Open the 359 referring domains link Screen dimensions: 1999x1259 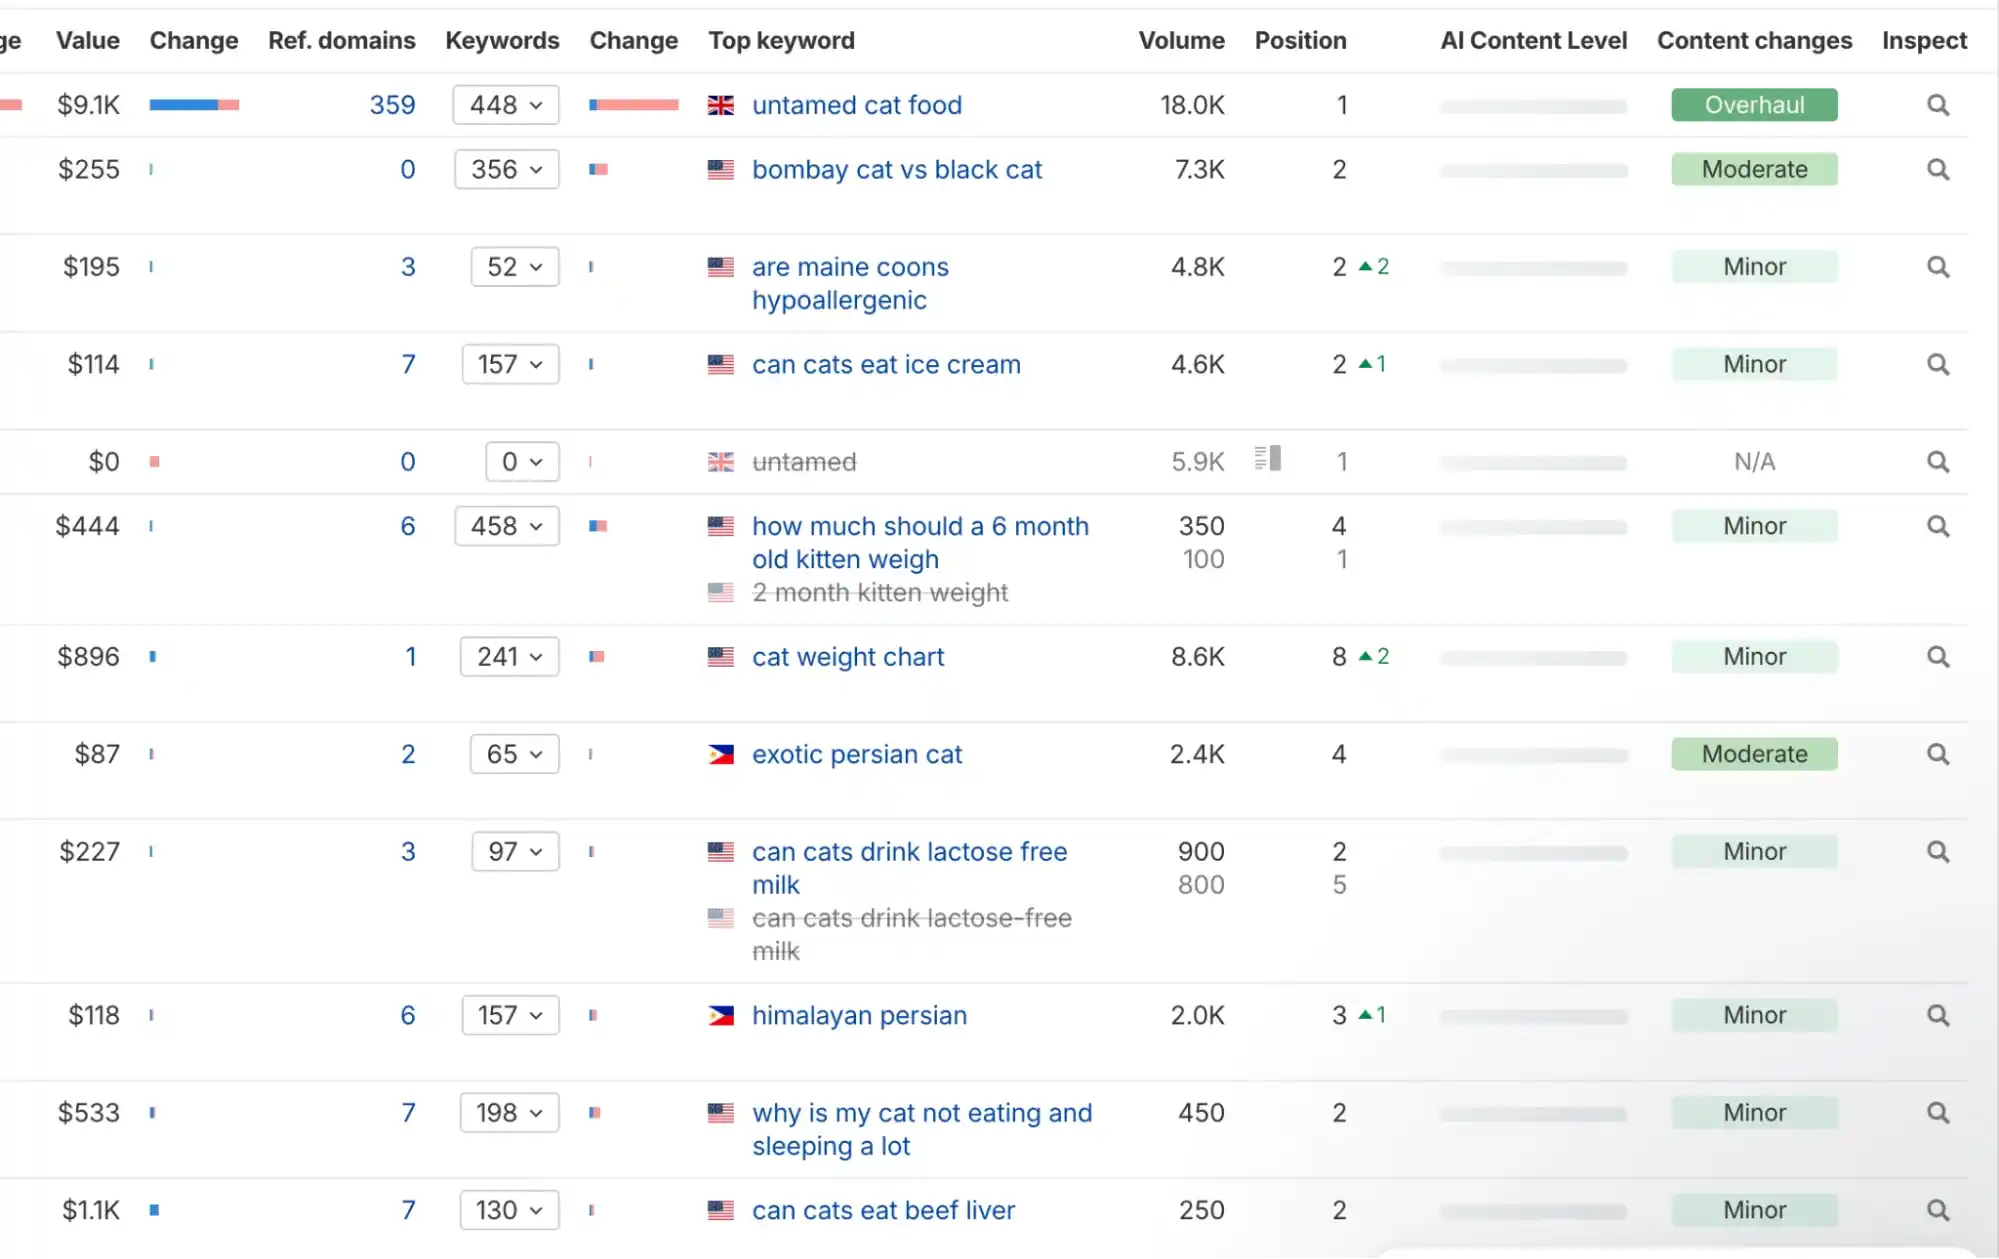pos(392,105)
